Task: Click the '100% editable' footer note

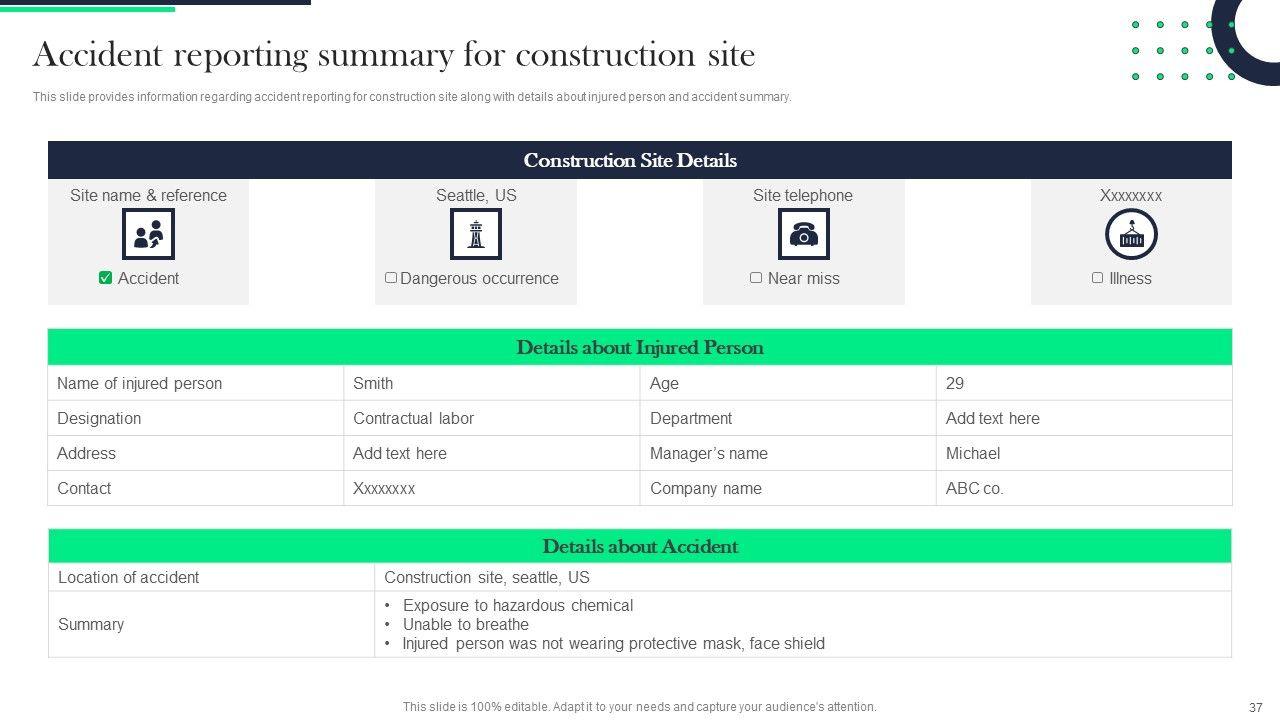Action: pos(640,706)
